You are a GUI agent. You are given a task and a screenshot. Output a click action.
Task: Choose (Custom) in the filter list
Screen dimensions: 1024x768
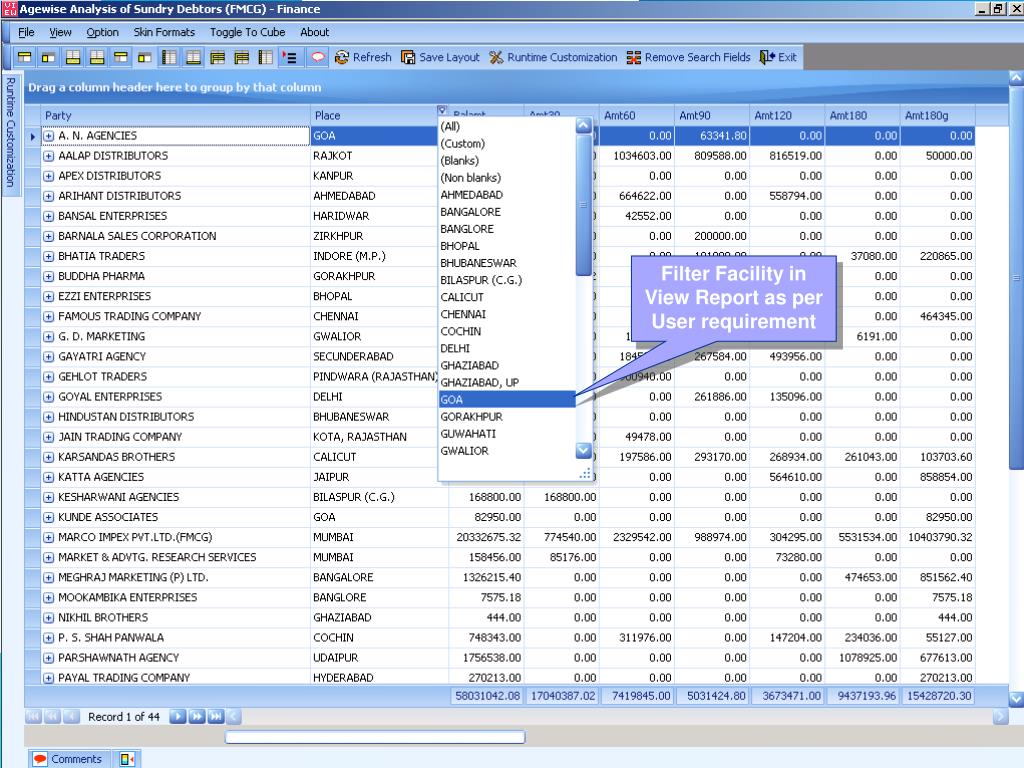[x=507, y=144]
